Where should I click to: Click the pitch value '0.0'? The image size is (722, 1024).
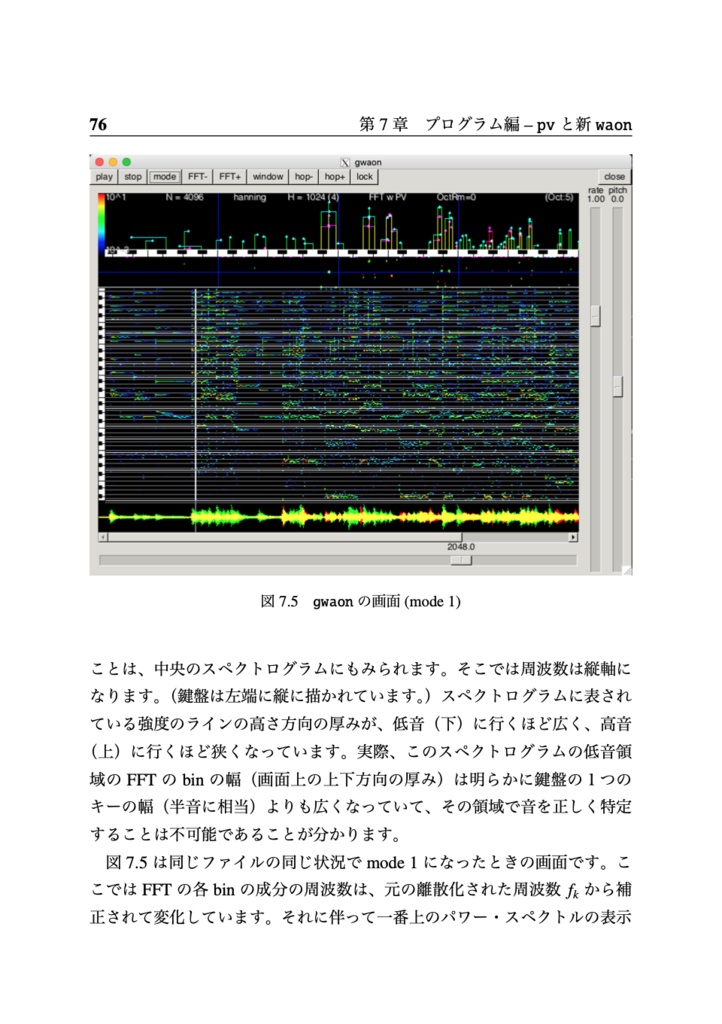(x=618, y=199)
